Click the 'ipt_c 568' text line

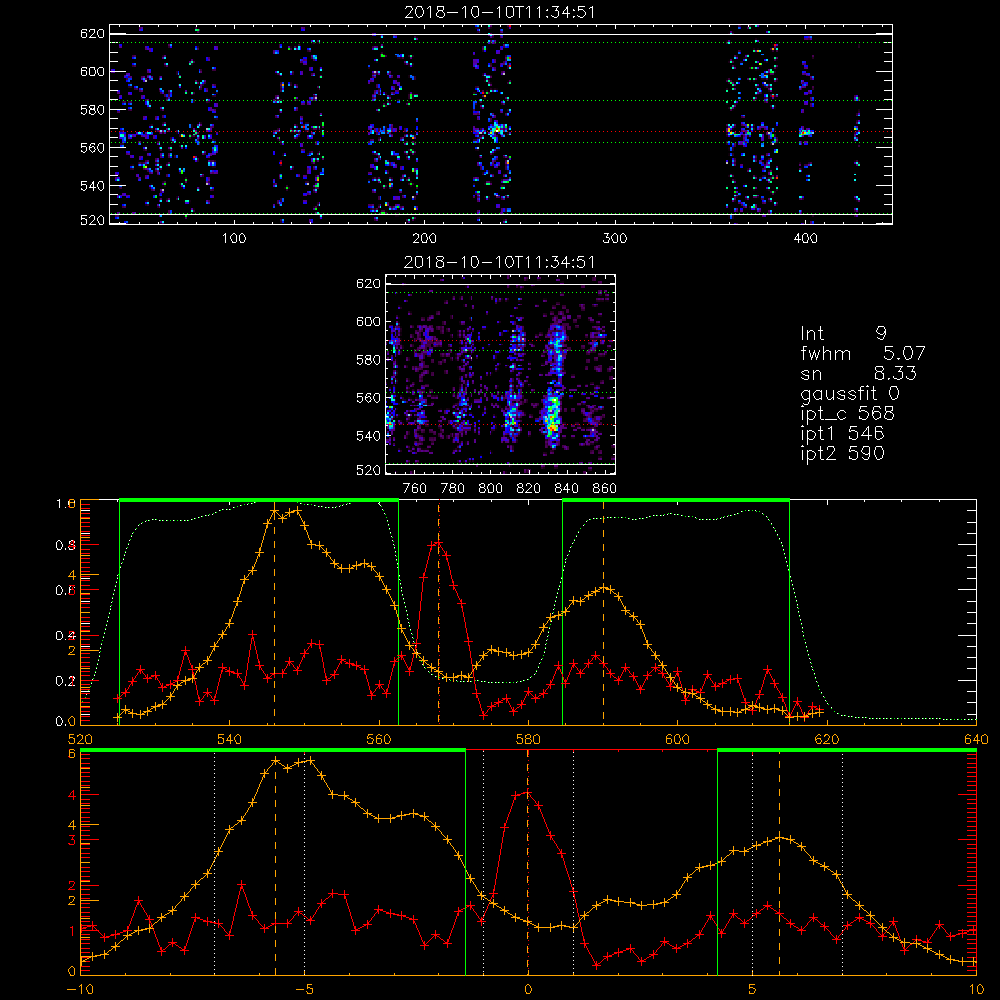pos(848,414)
